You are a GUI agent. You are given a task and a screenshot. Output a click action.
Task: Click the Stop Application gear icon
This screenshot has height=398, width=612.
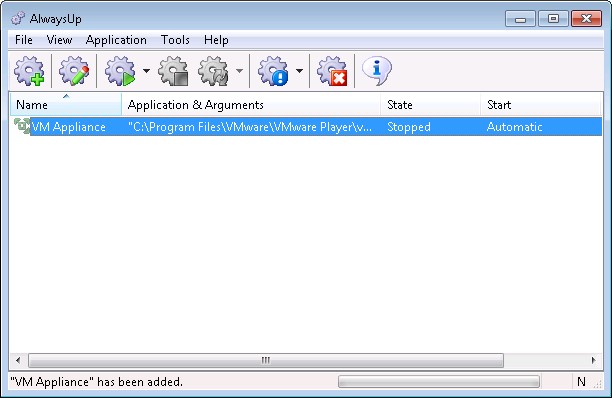tap(173, 71)
